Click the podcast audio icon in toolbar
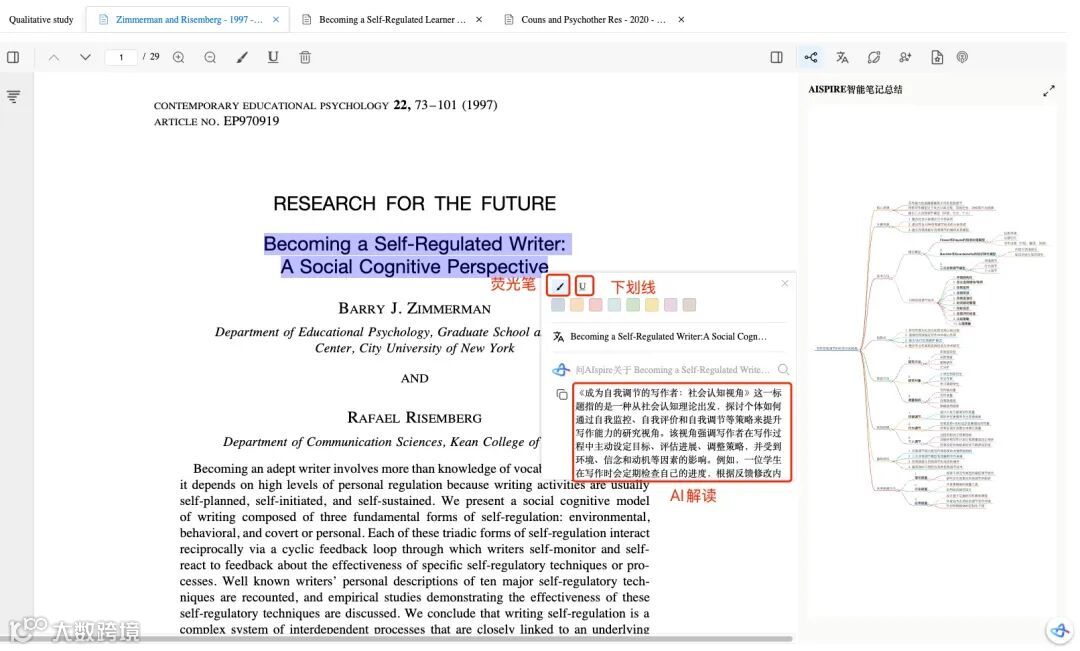Viewport: 1080px width, 651px height. click(x=962, y=57)
